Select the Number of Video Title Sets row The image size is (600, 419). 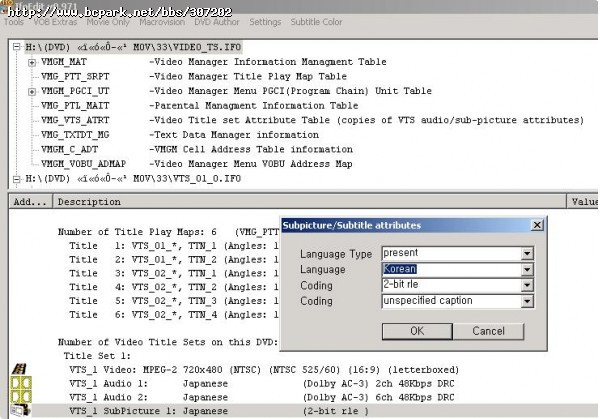pyautogui.click(x=168, y=342)
